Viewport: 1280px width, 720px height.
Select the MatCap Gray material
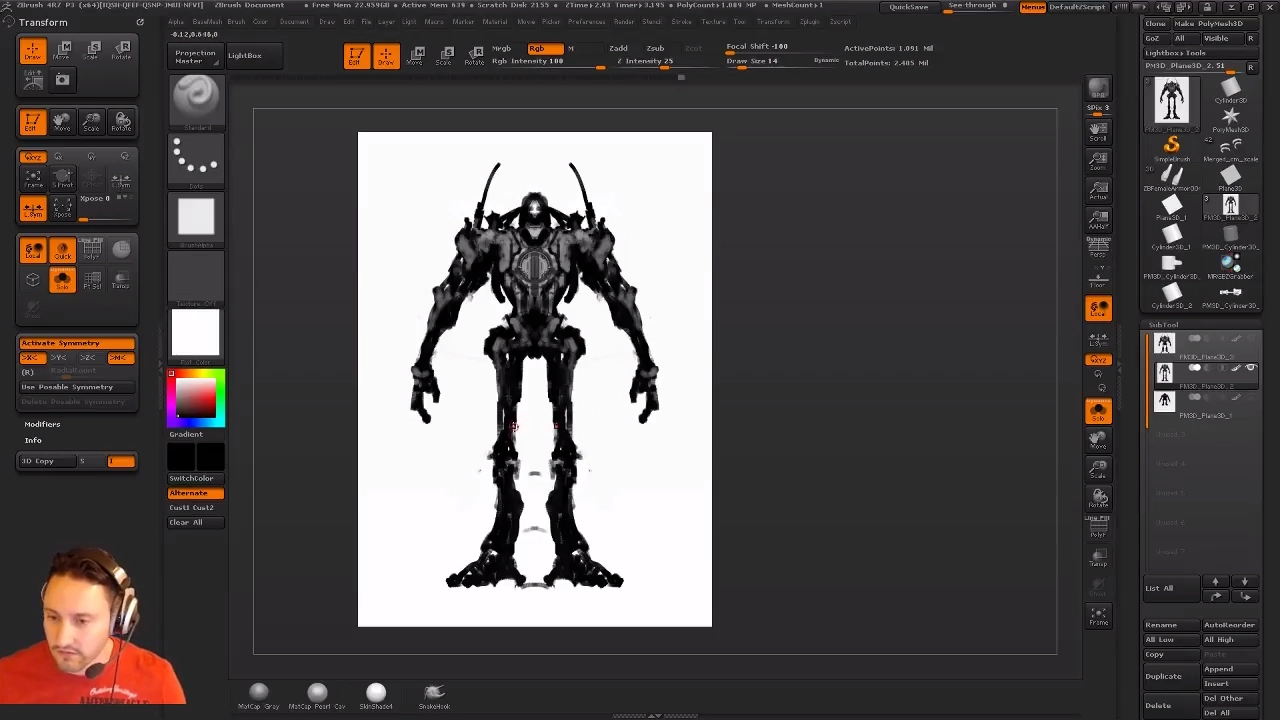[258, 696]
